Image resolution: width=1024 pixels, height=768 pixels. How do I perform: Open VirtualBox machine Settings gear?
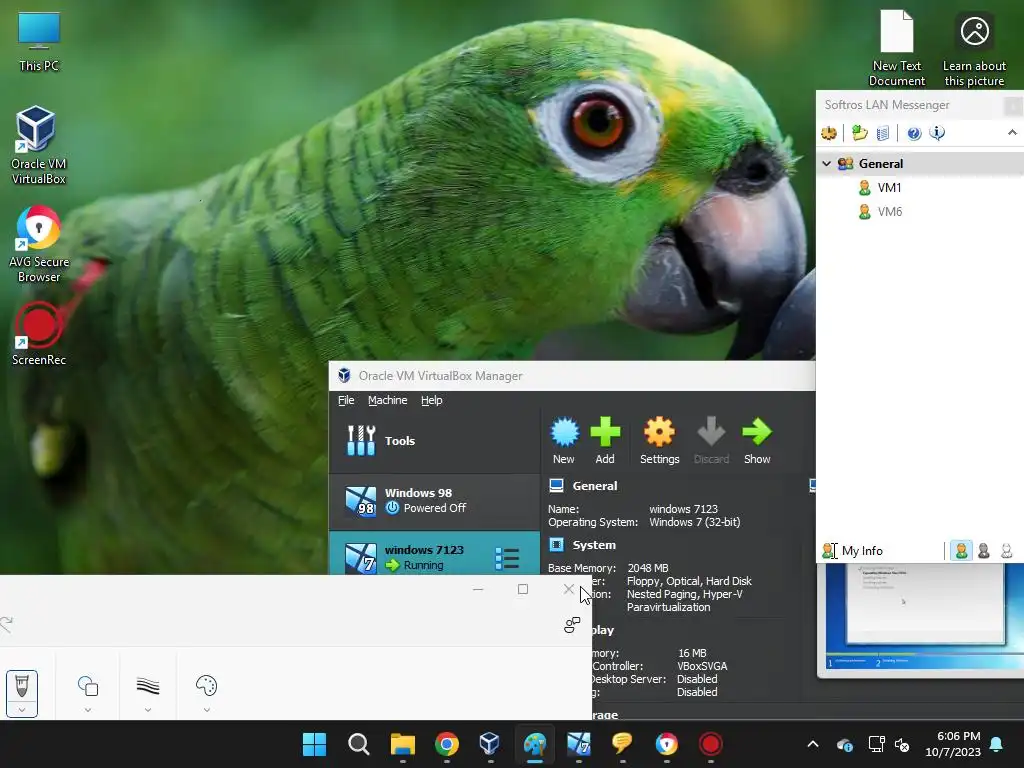660,441
